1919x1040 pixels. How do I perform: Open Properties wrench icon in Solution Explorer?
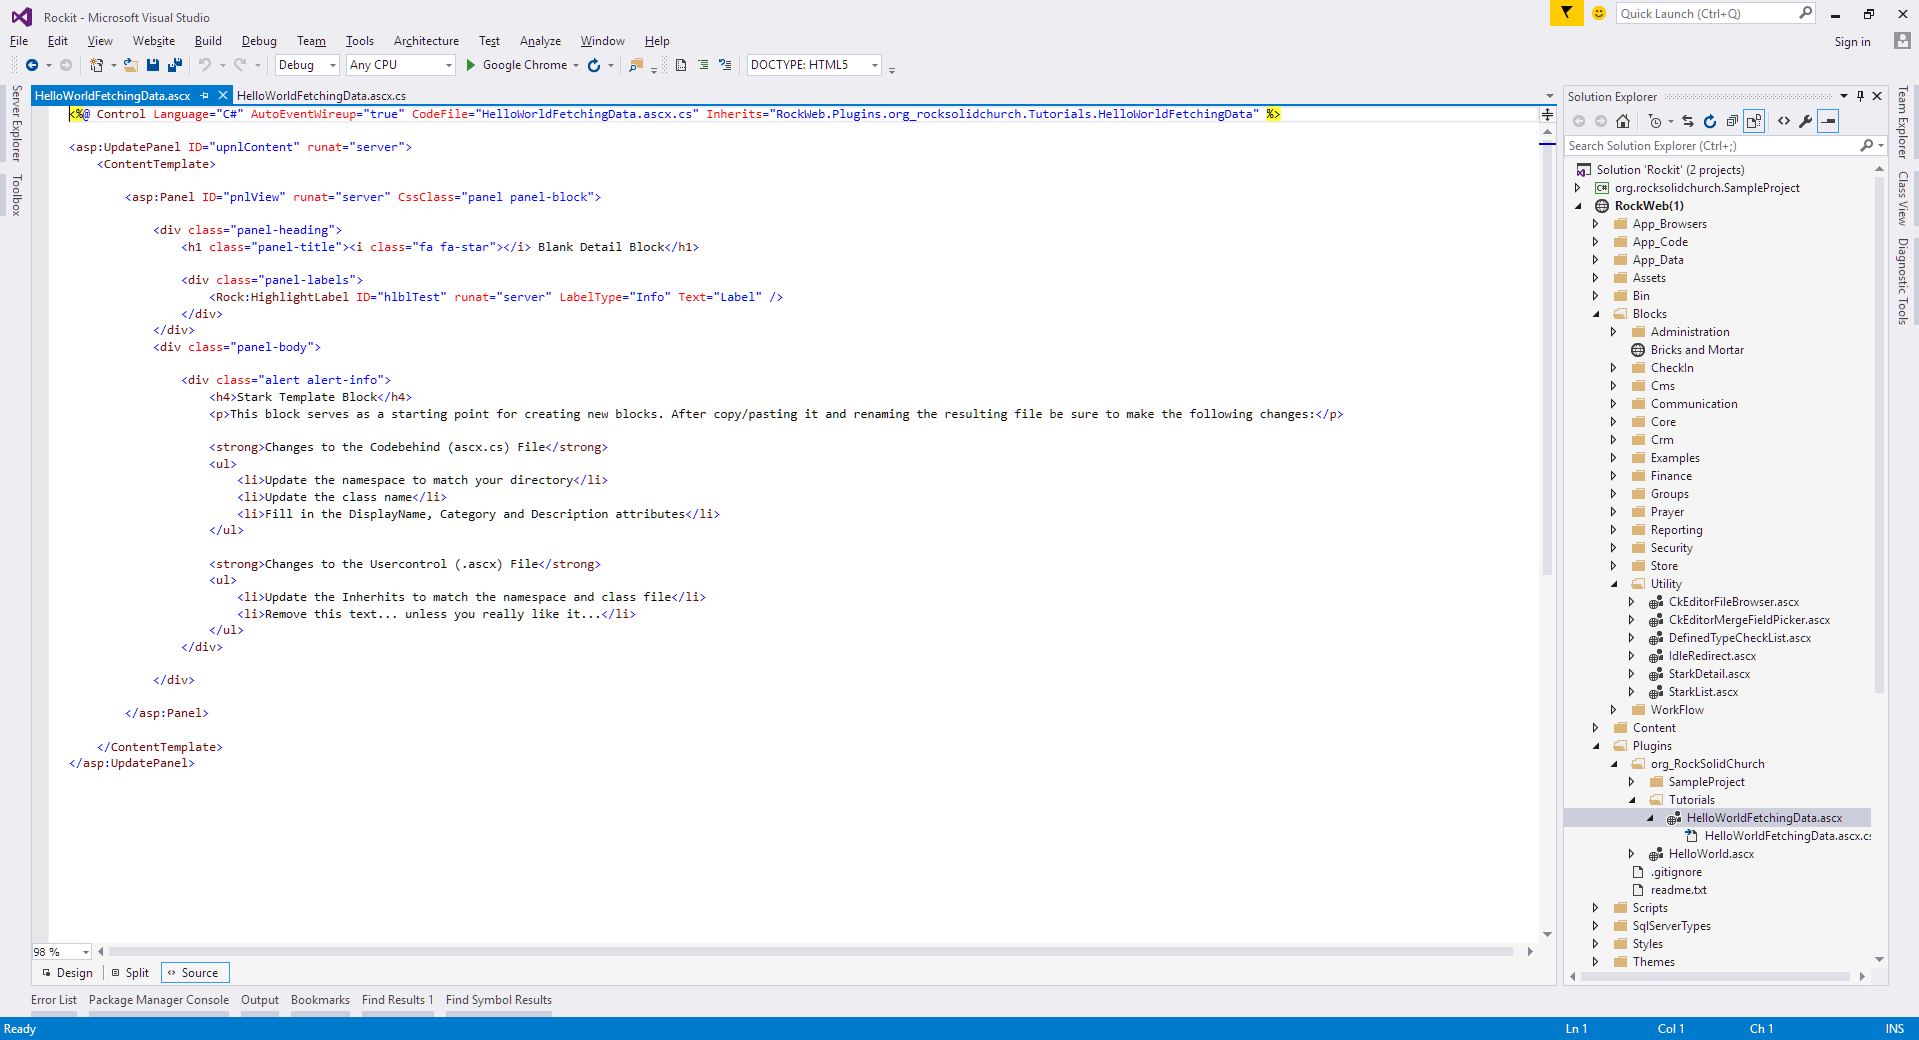1806,121
